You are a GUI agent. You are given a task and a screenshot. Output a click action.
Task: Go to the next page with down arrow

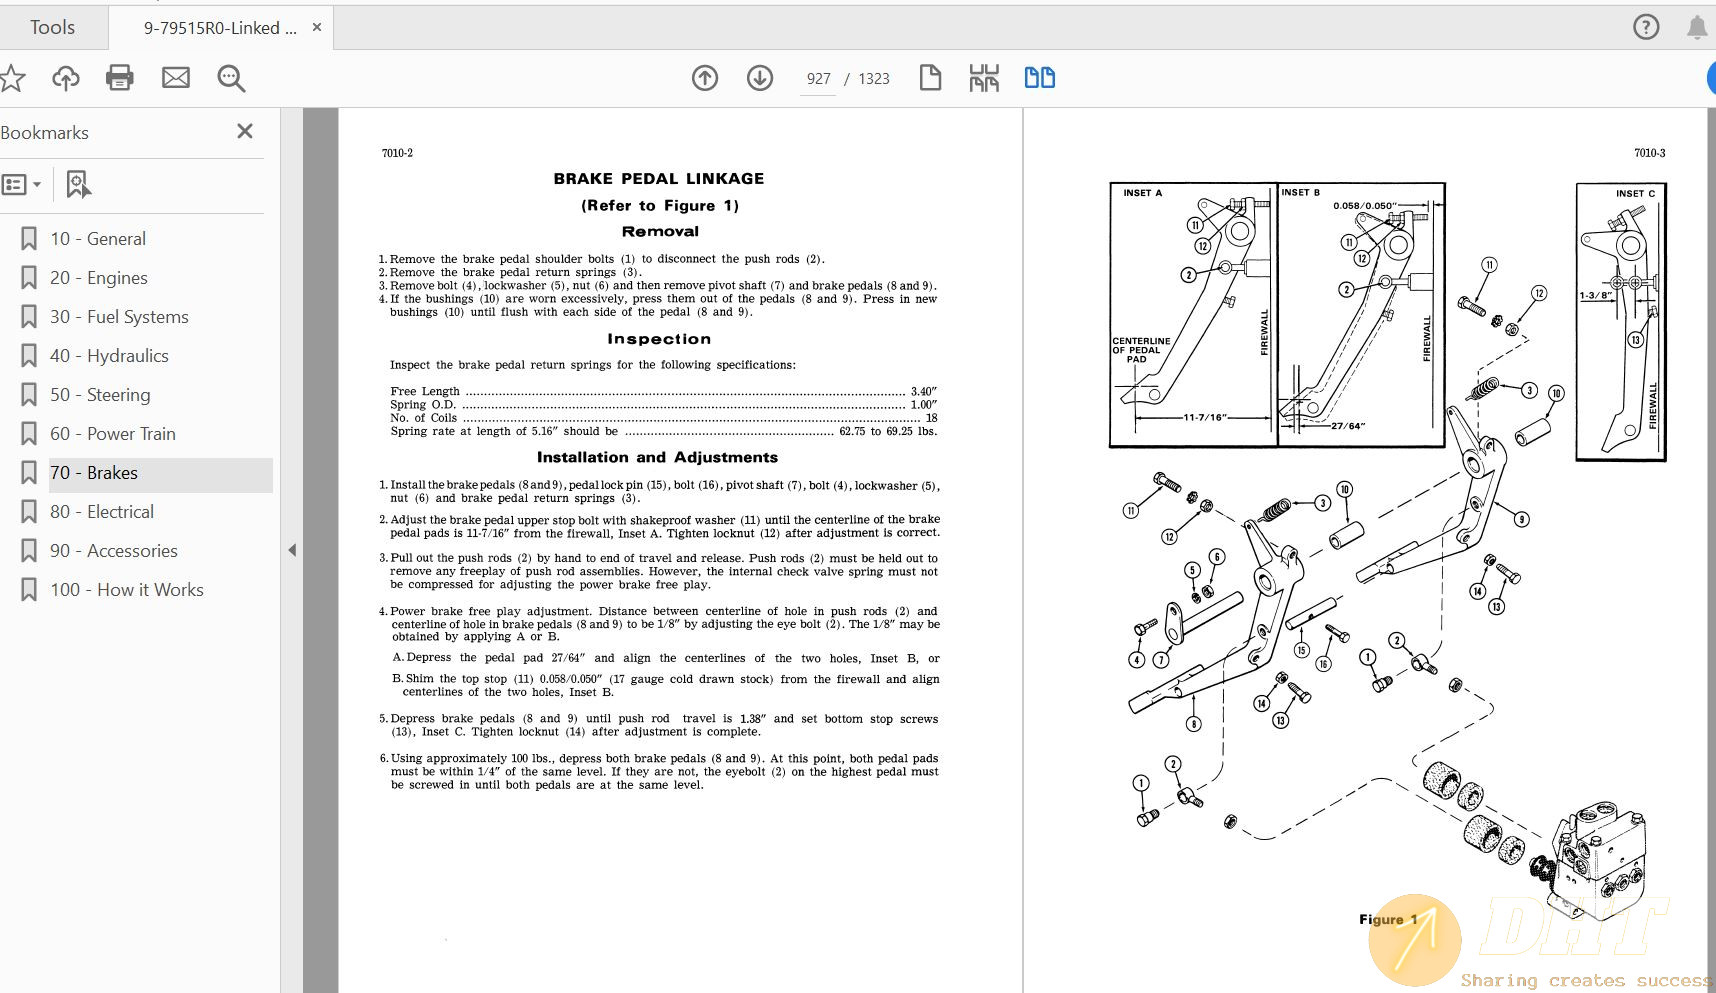coord(760,77)
